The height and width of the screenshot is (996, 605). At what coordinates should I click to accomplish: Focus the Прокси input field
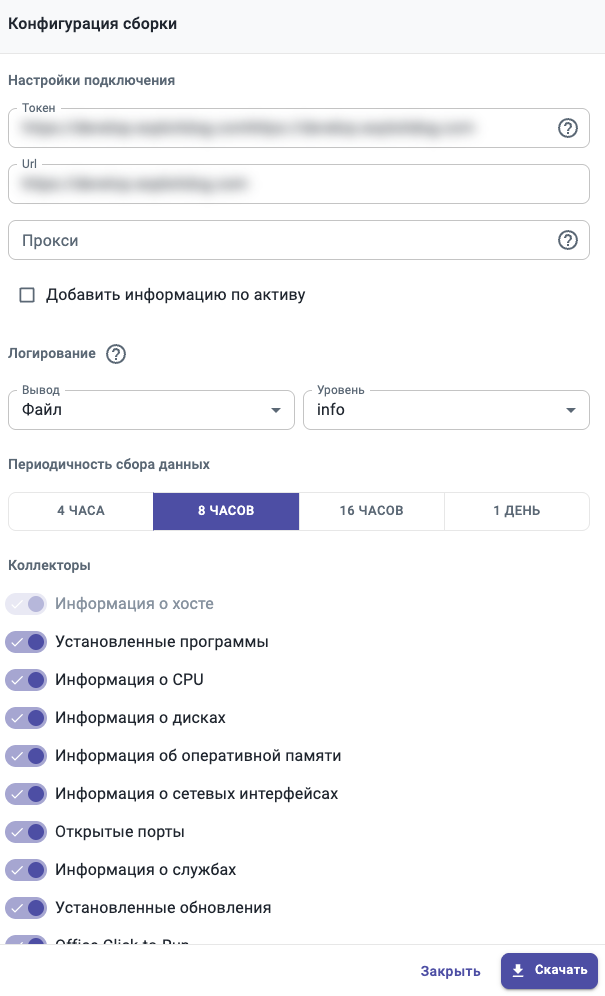pyautogui.click(x=280, y=240)
